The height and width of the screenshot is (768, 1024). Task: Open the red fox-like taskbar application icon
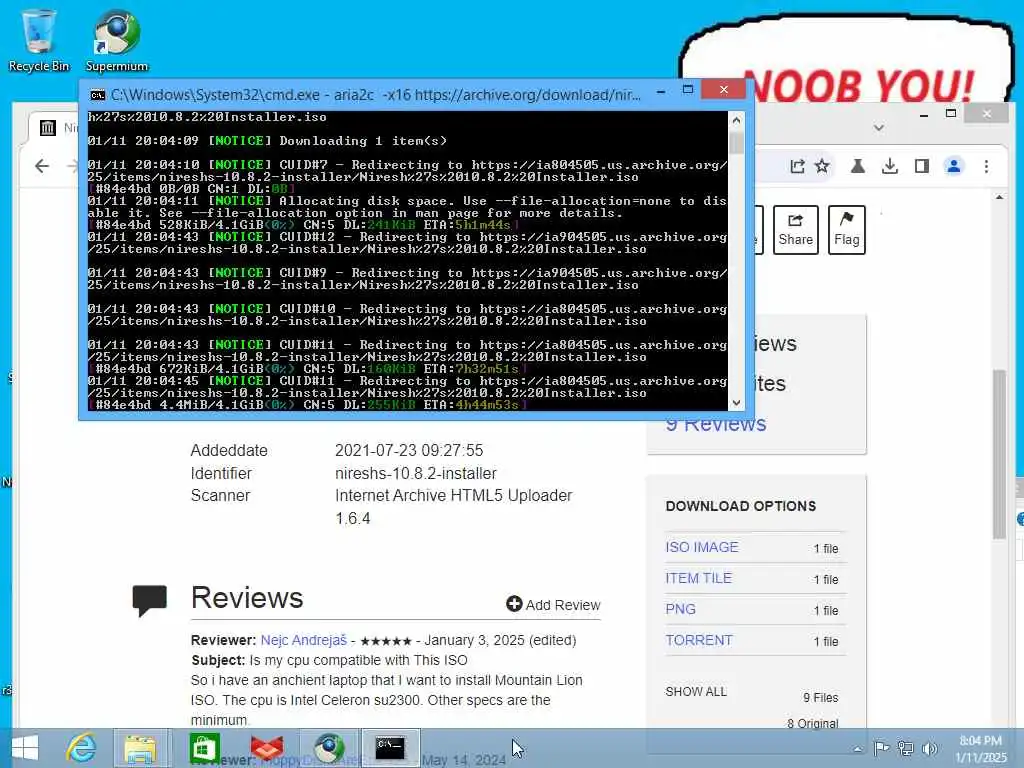[266, 748]
